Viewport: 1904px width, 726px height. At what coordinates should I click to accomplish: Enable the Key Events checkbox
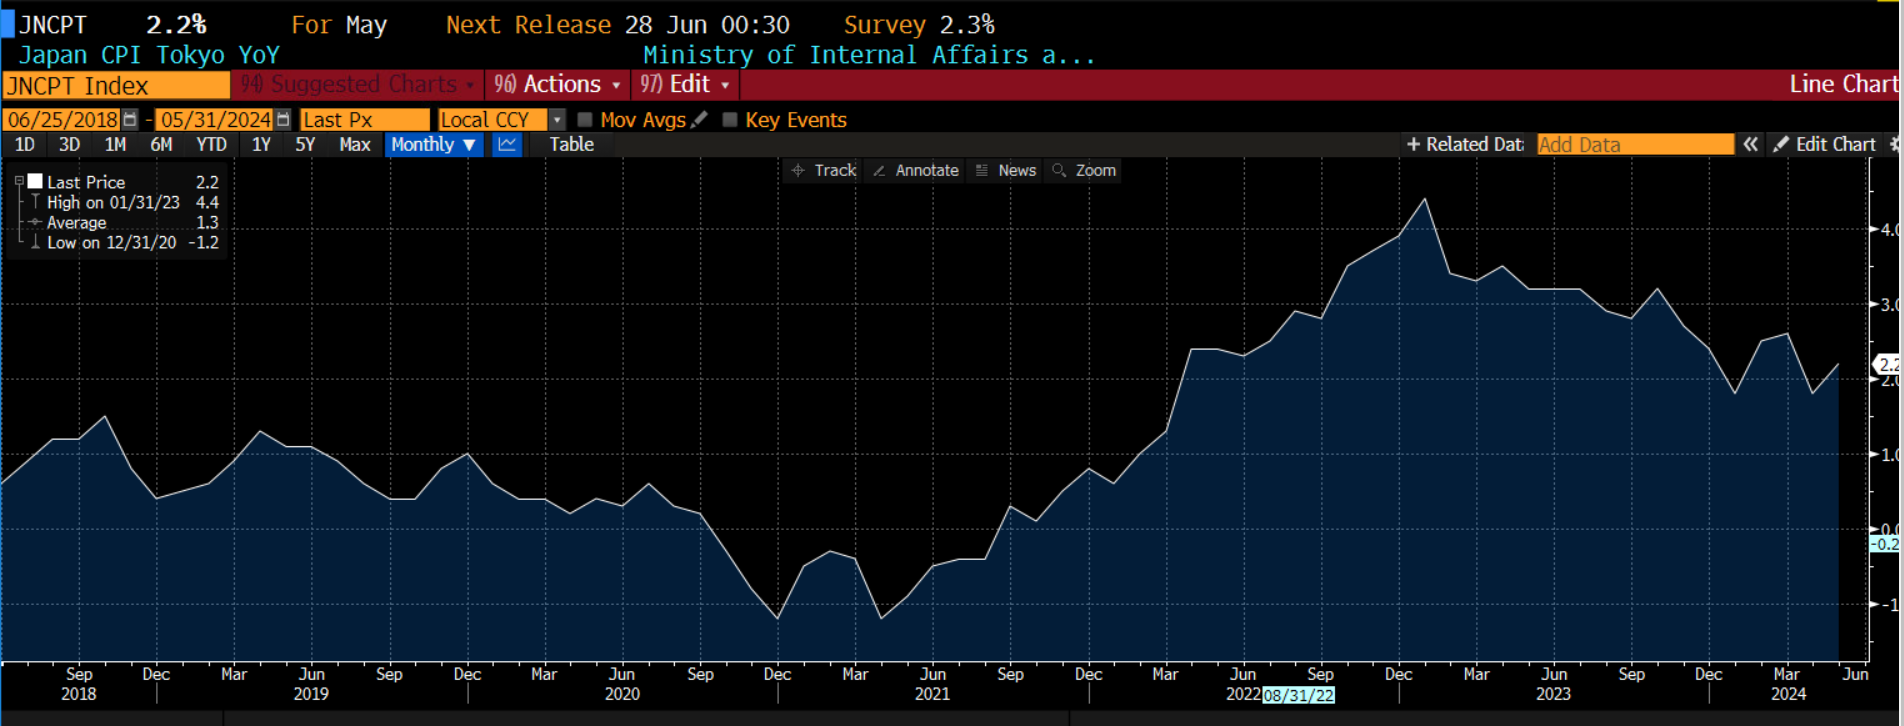(x=730, y=120)
